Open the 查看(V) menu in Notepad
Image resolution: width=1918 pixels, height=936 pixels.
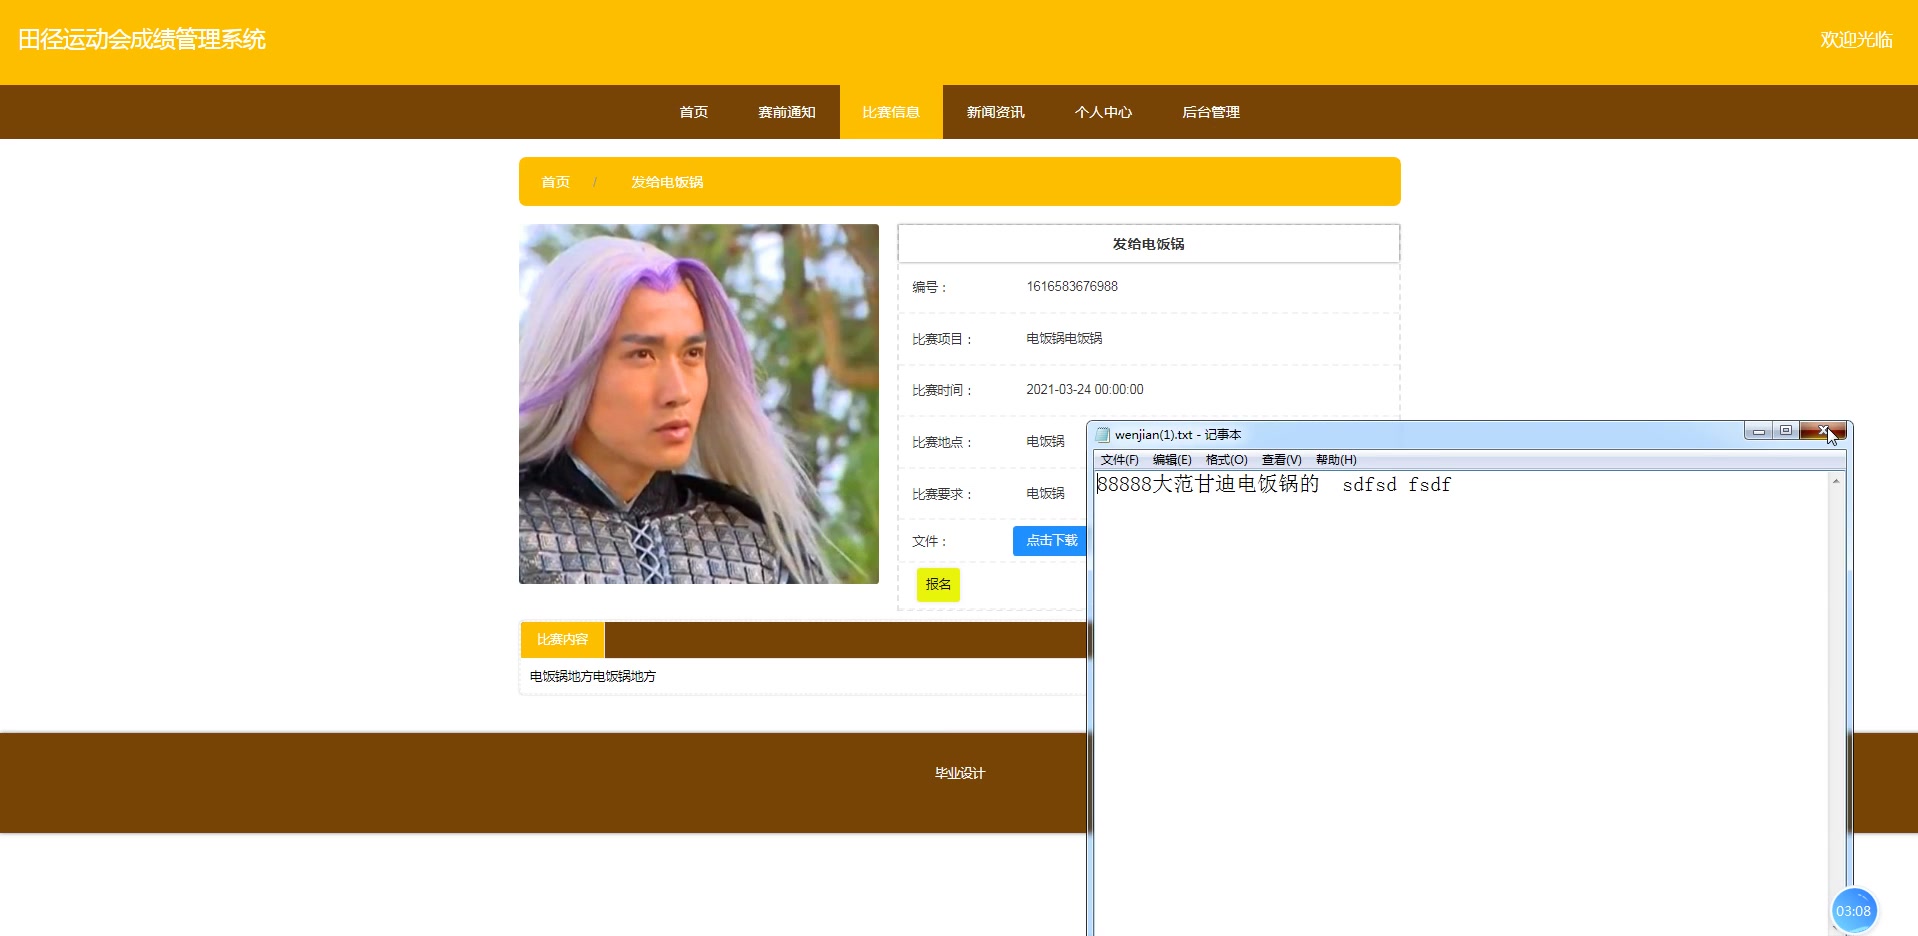pos(1281,460)
